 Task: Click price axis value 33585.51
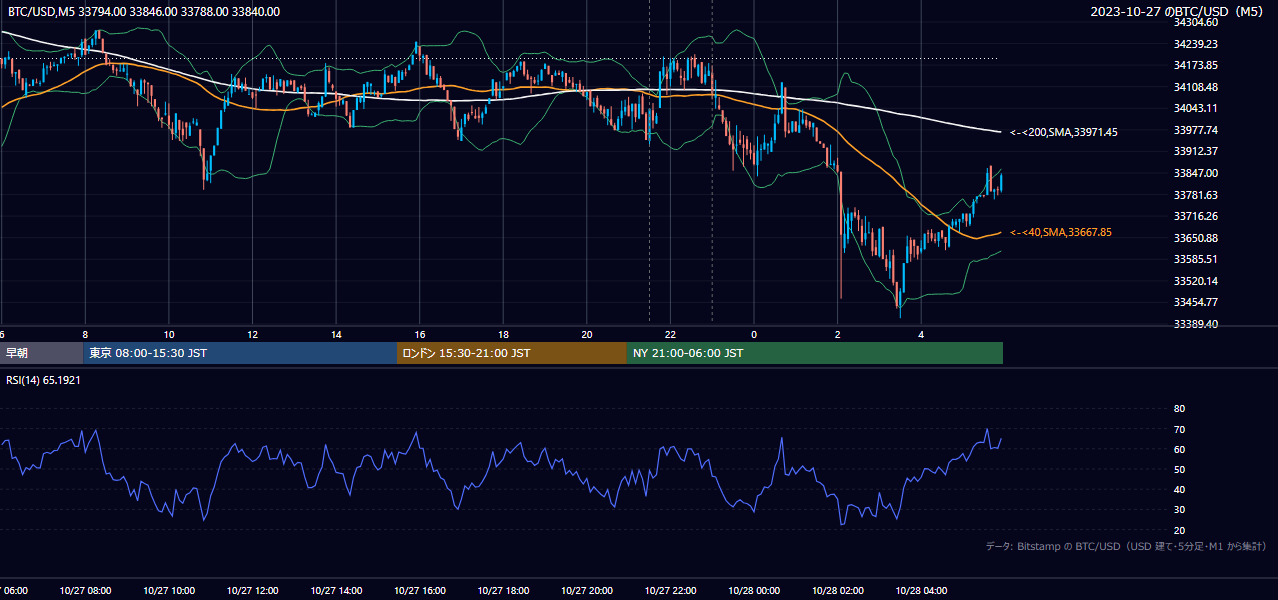pyautogui.click(x=1197, y=259)
